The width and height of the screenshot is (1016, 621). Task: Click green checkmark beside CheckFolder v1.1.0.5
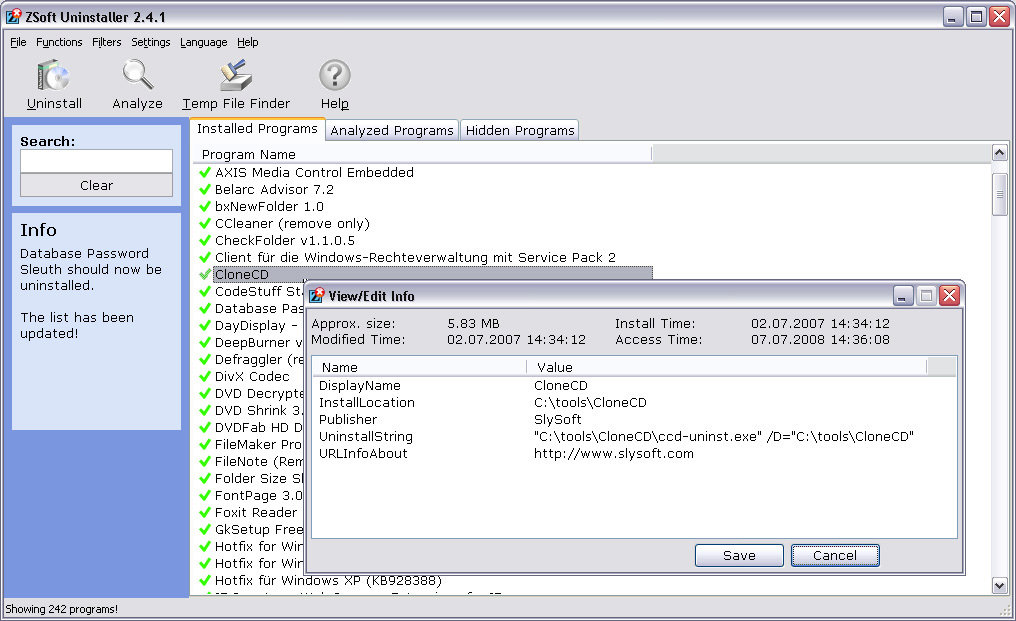[x=205, y=240]
